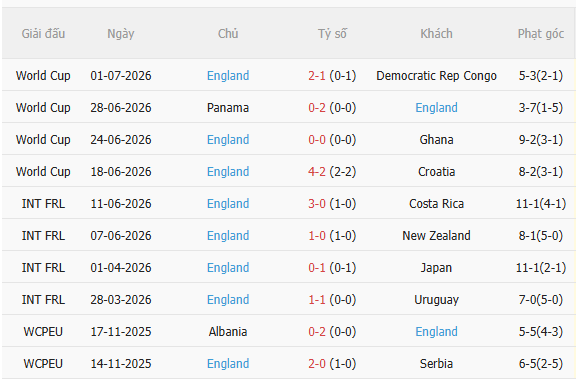Open the 4-2 score versus Croatia
The image size is (576, 379).
click(x=317, y=172)
